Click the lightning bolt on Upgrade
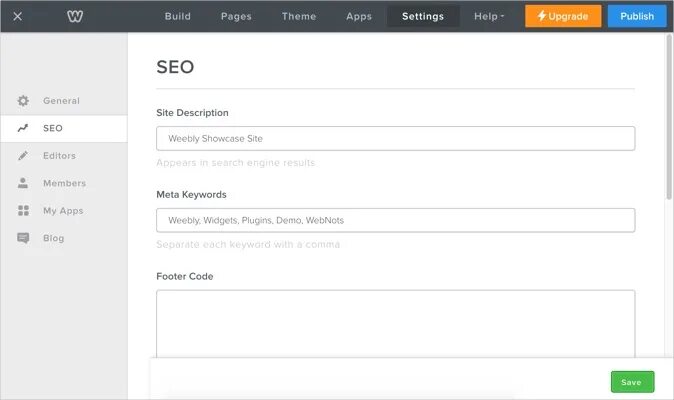Image resolution: width=674 pixels, height=400 pixels. click(x=542, y=16)
